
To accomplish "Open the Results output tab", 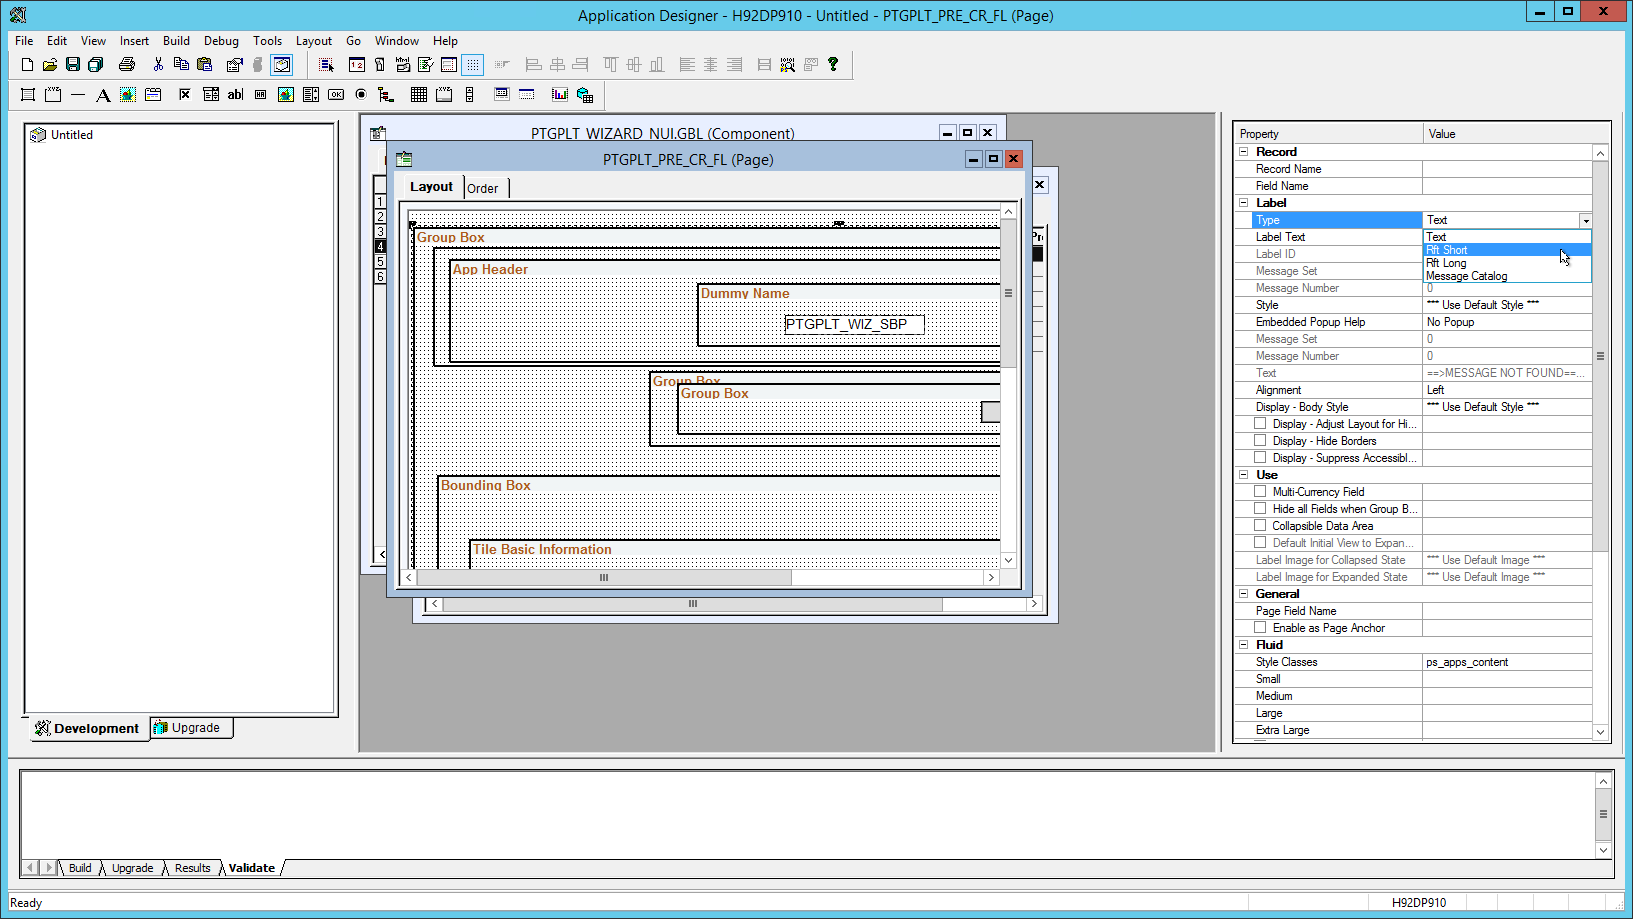I will (x=192, y=868).
